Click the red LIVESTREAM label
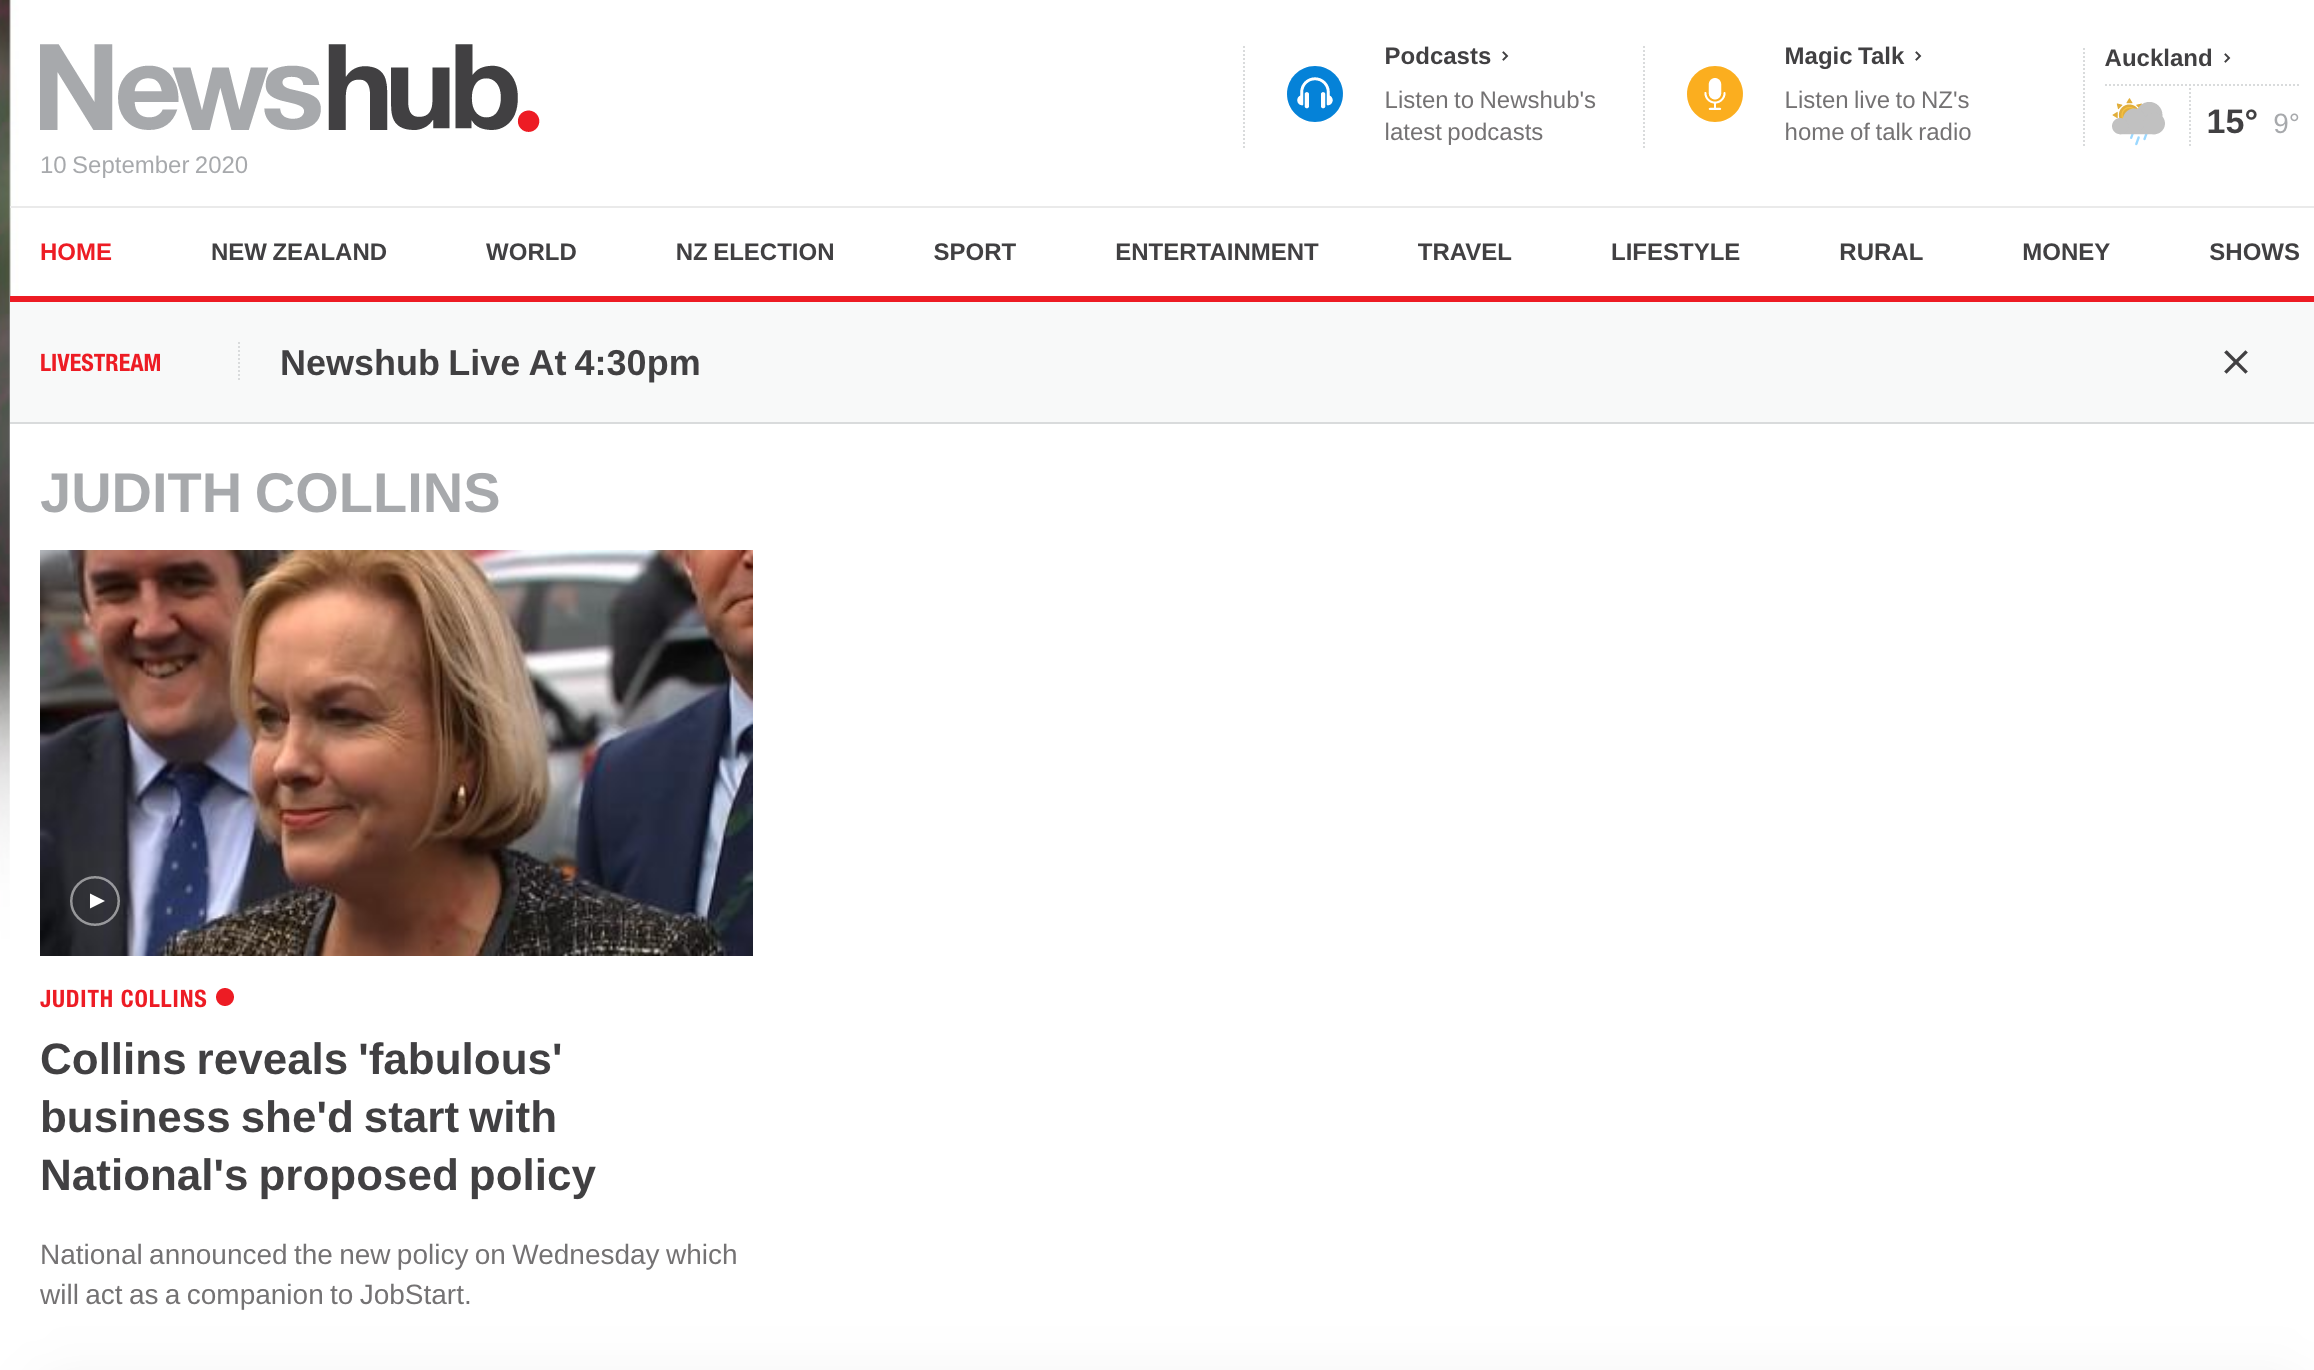 click(x=100, y=363)
